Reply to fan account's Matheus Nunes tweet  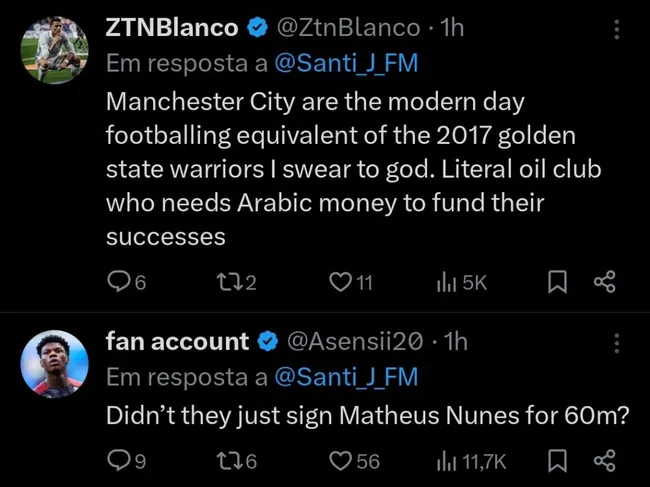118,460
